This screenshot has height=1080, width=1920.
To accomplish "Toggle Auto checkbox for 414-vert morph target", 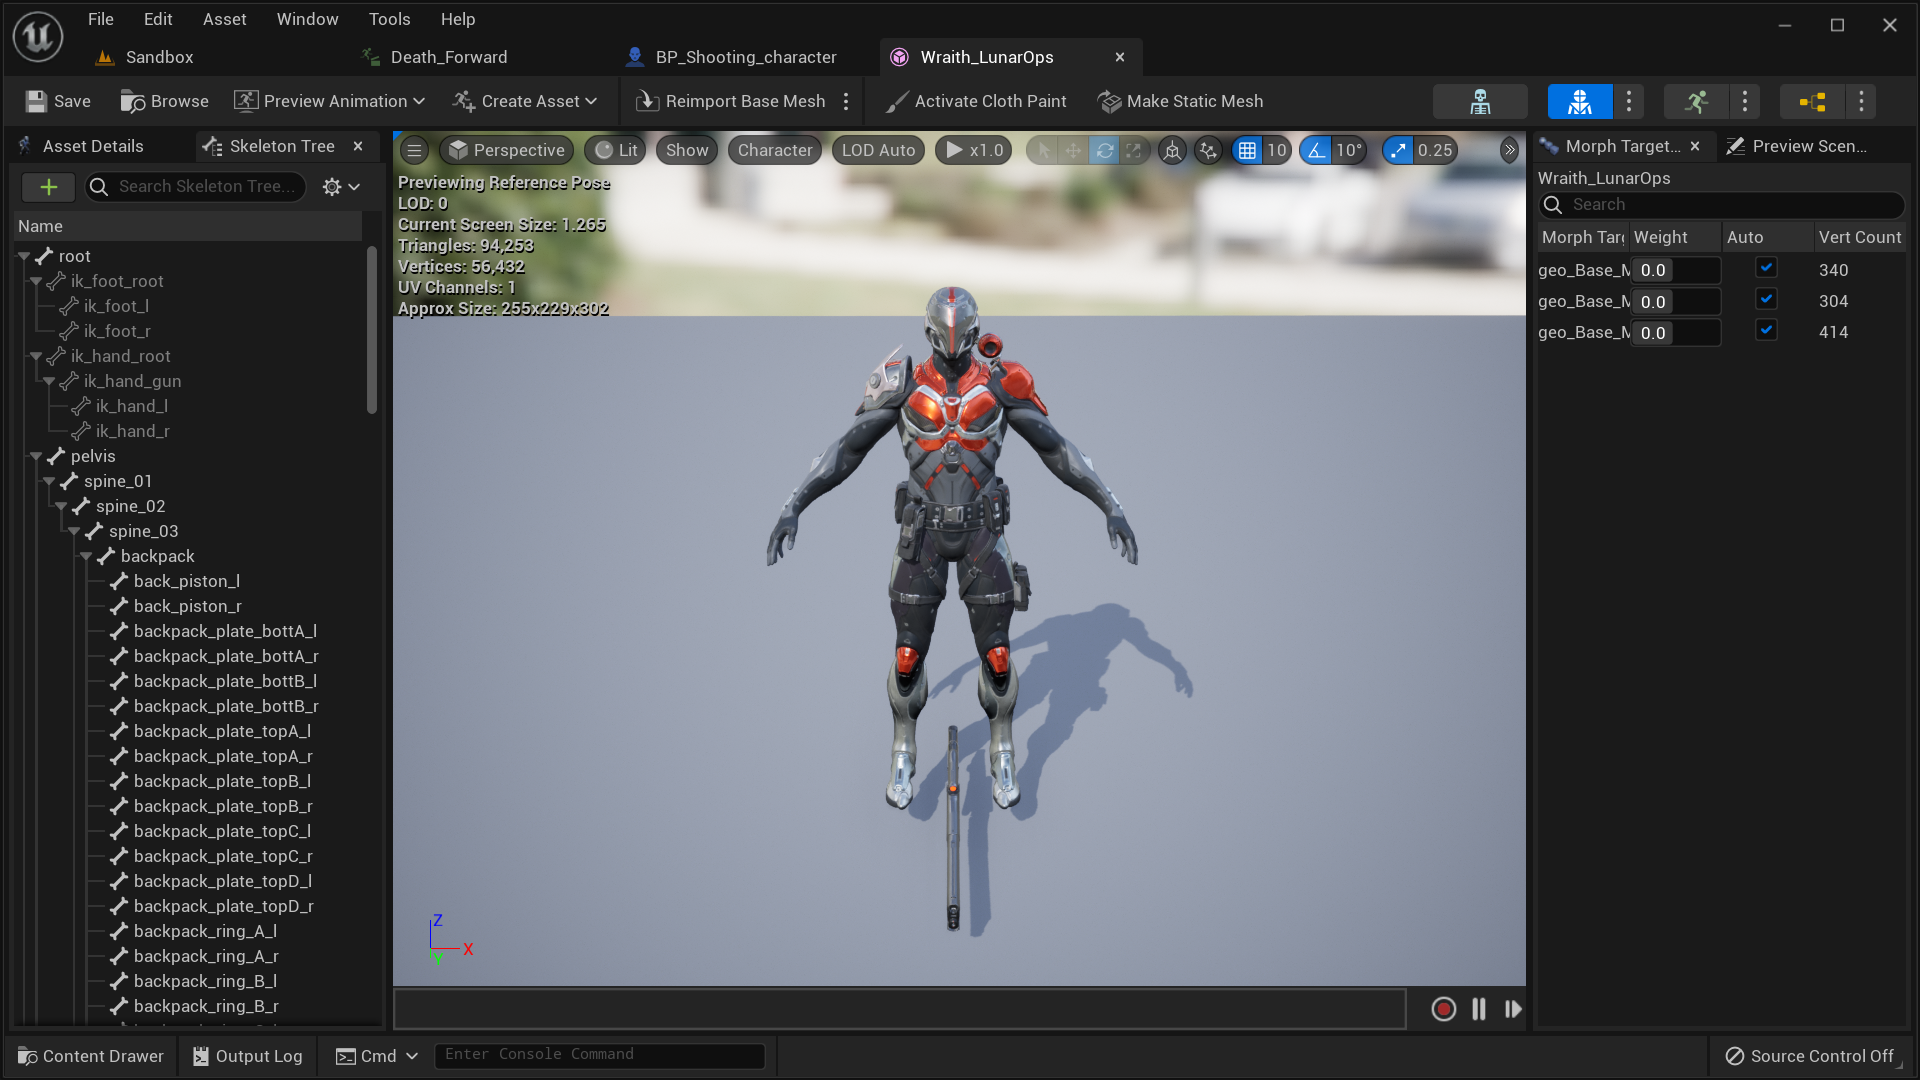I will [x=1766, y=330].
